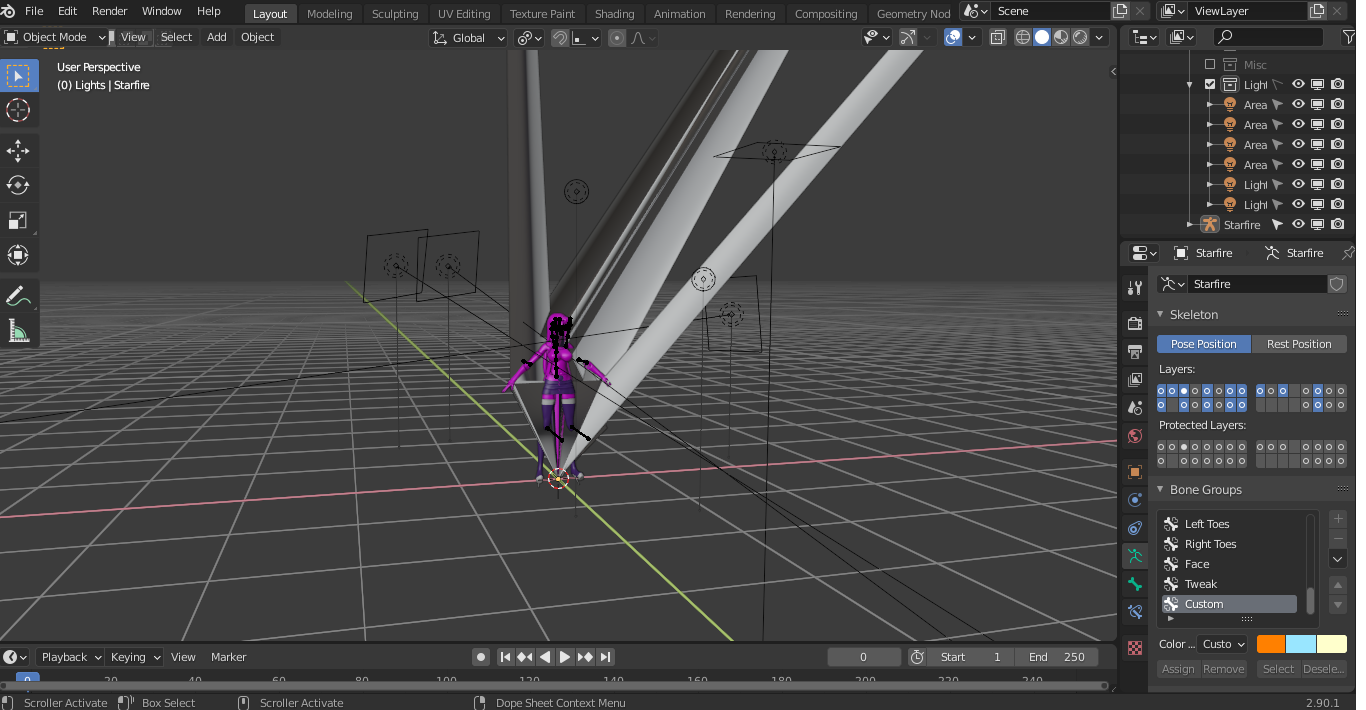Select the Select Box tool
1366x710 pixels.
point(18,75)
